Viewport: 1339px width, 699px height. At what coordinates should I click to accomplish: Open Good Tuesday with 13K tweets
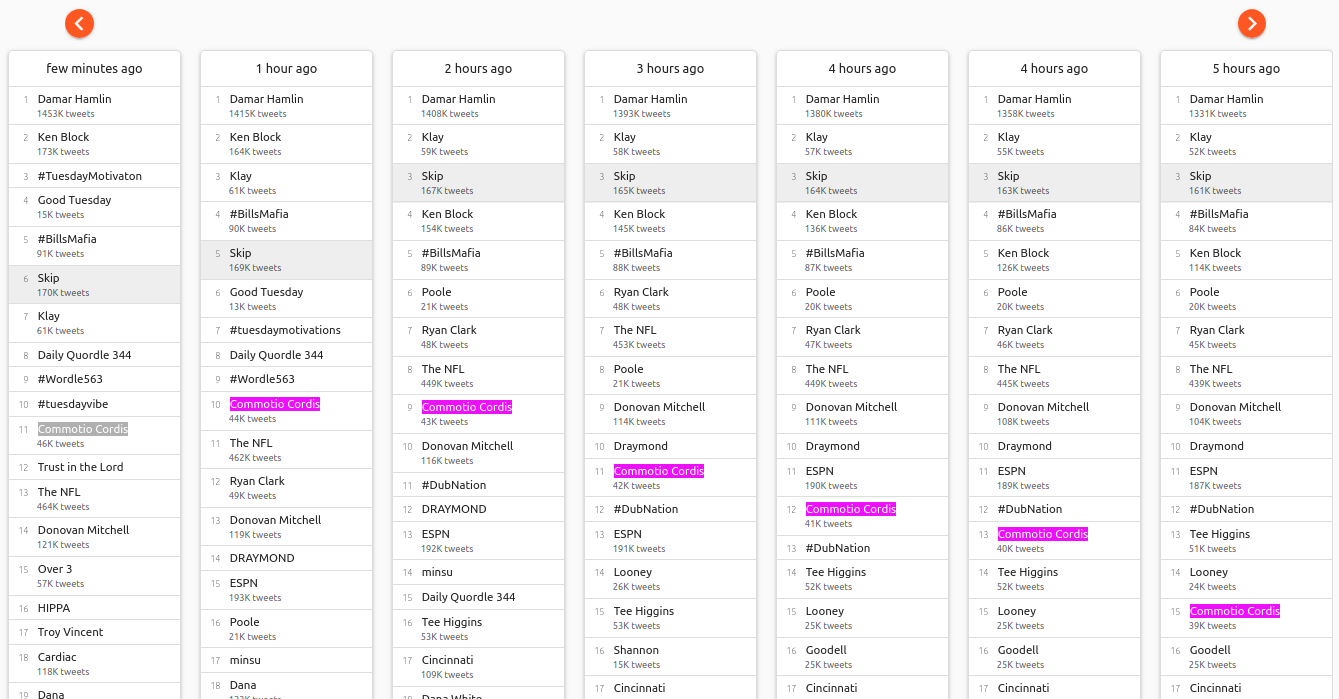click(287, 299)
